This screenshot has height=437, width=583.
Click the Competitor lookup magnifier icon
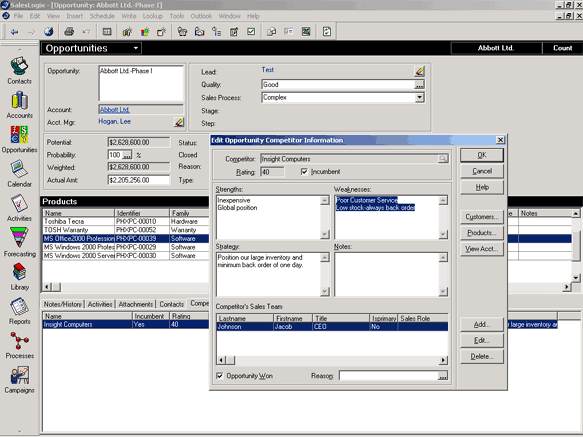(x=442, y=159)
